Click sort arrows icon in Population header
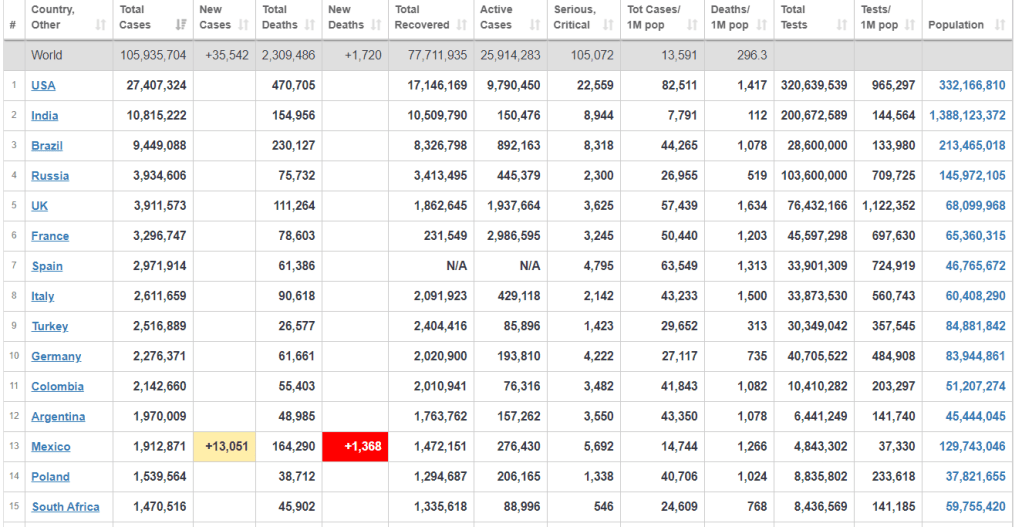This screenshot has width=1022, height=527. coord(1001,25)
